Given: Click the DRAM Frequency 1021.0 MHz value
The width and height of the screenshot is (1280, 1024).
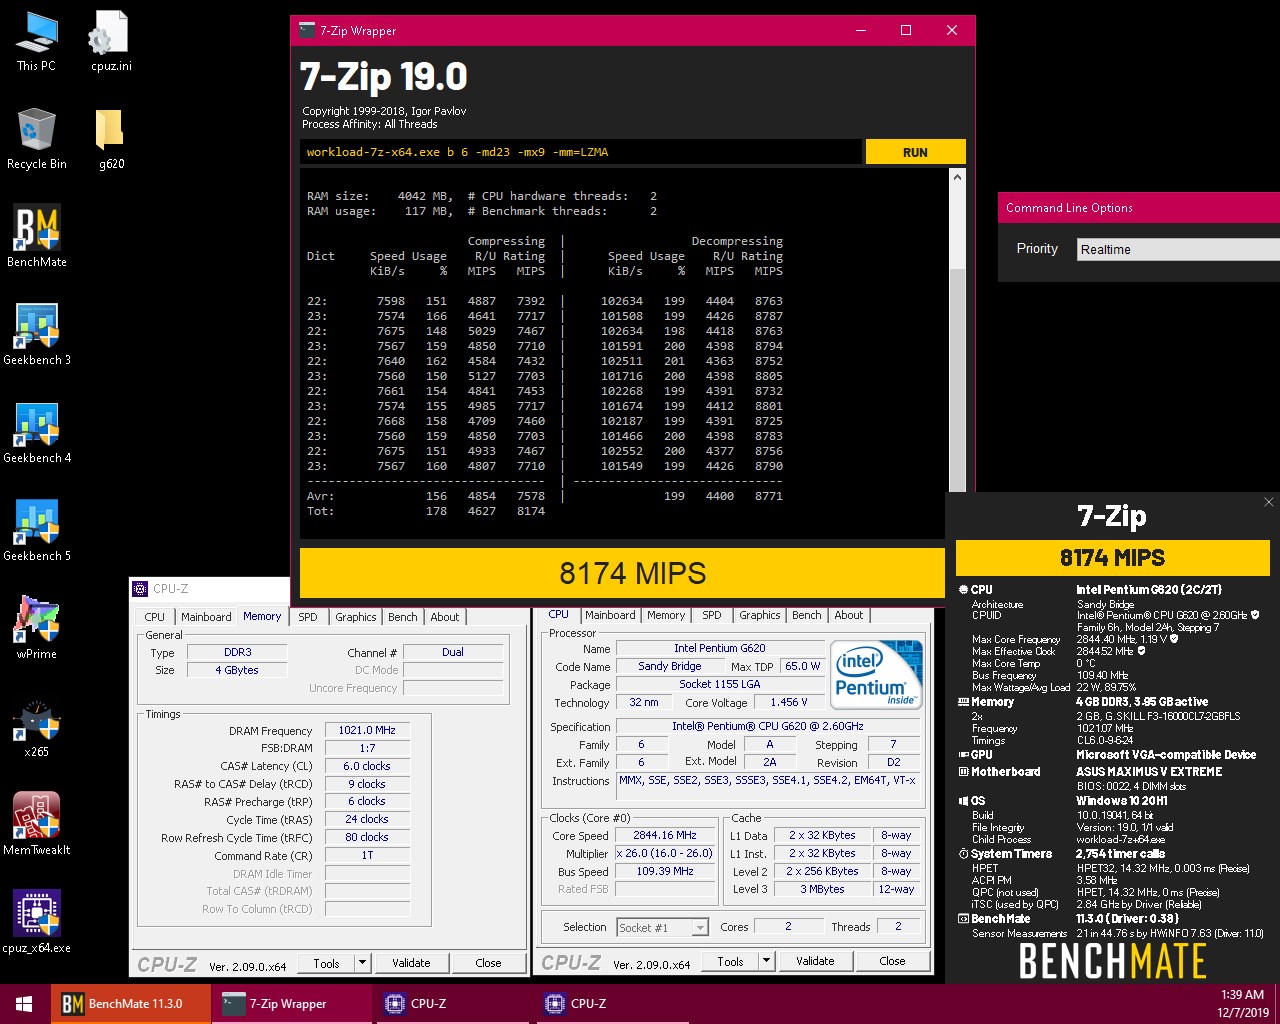Looking at the screenshot, I should 368,730.
